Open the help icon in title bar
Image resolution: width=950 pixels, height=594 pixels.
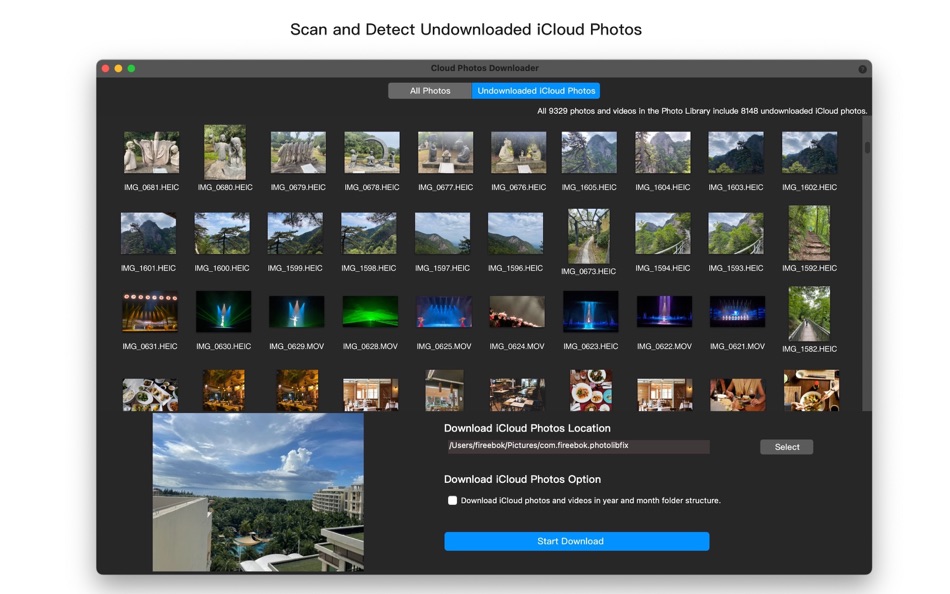click(x=862, y=69)
